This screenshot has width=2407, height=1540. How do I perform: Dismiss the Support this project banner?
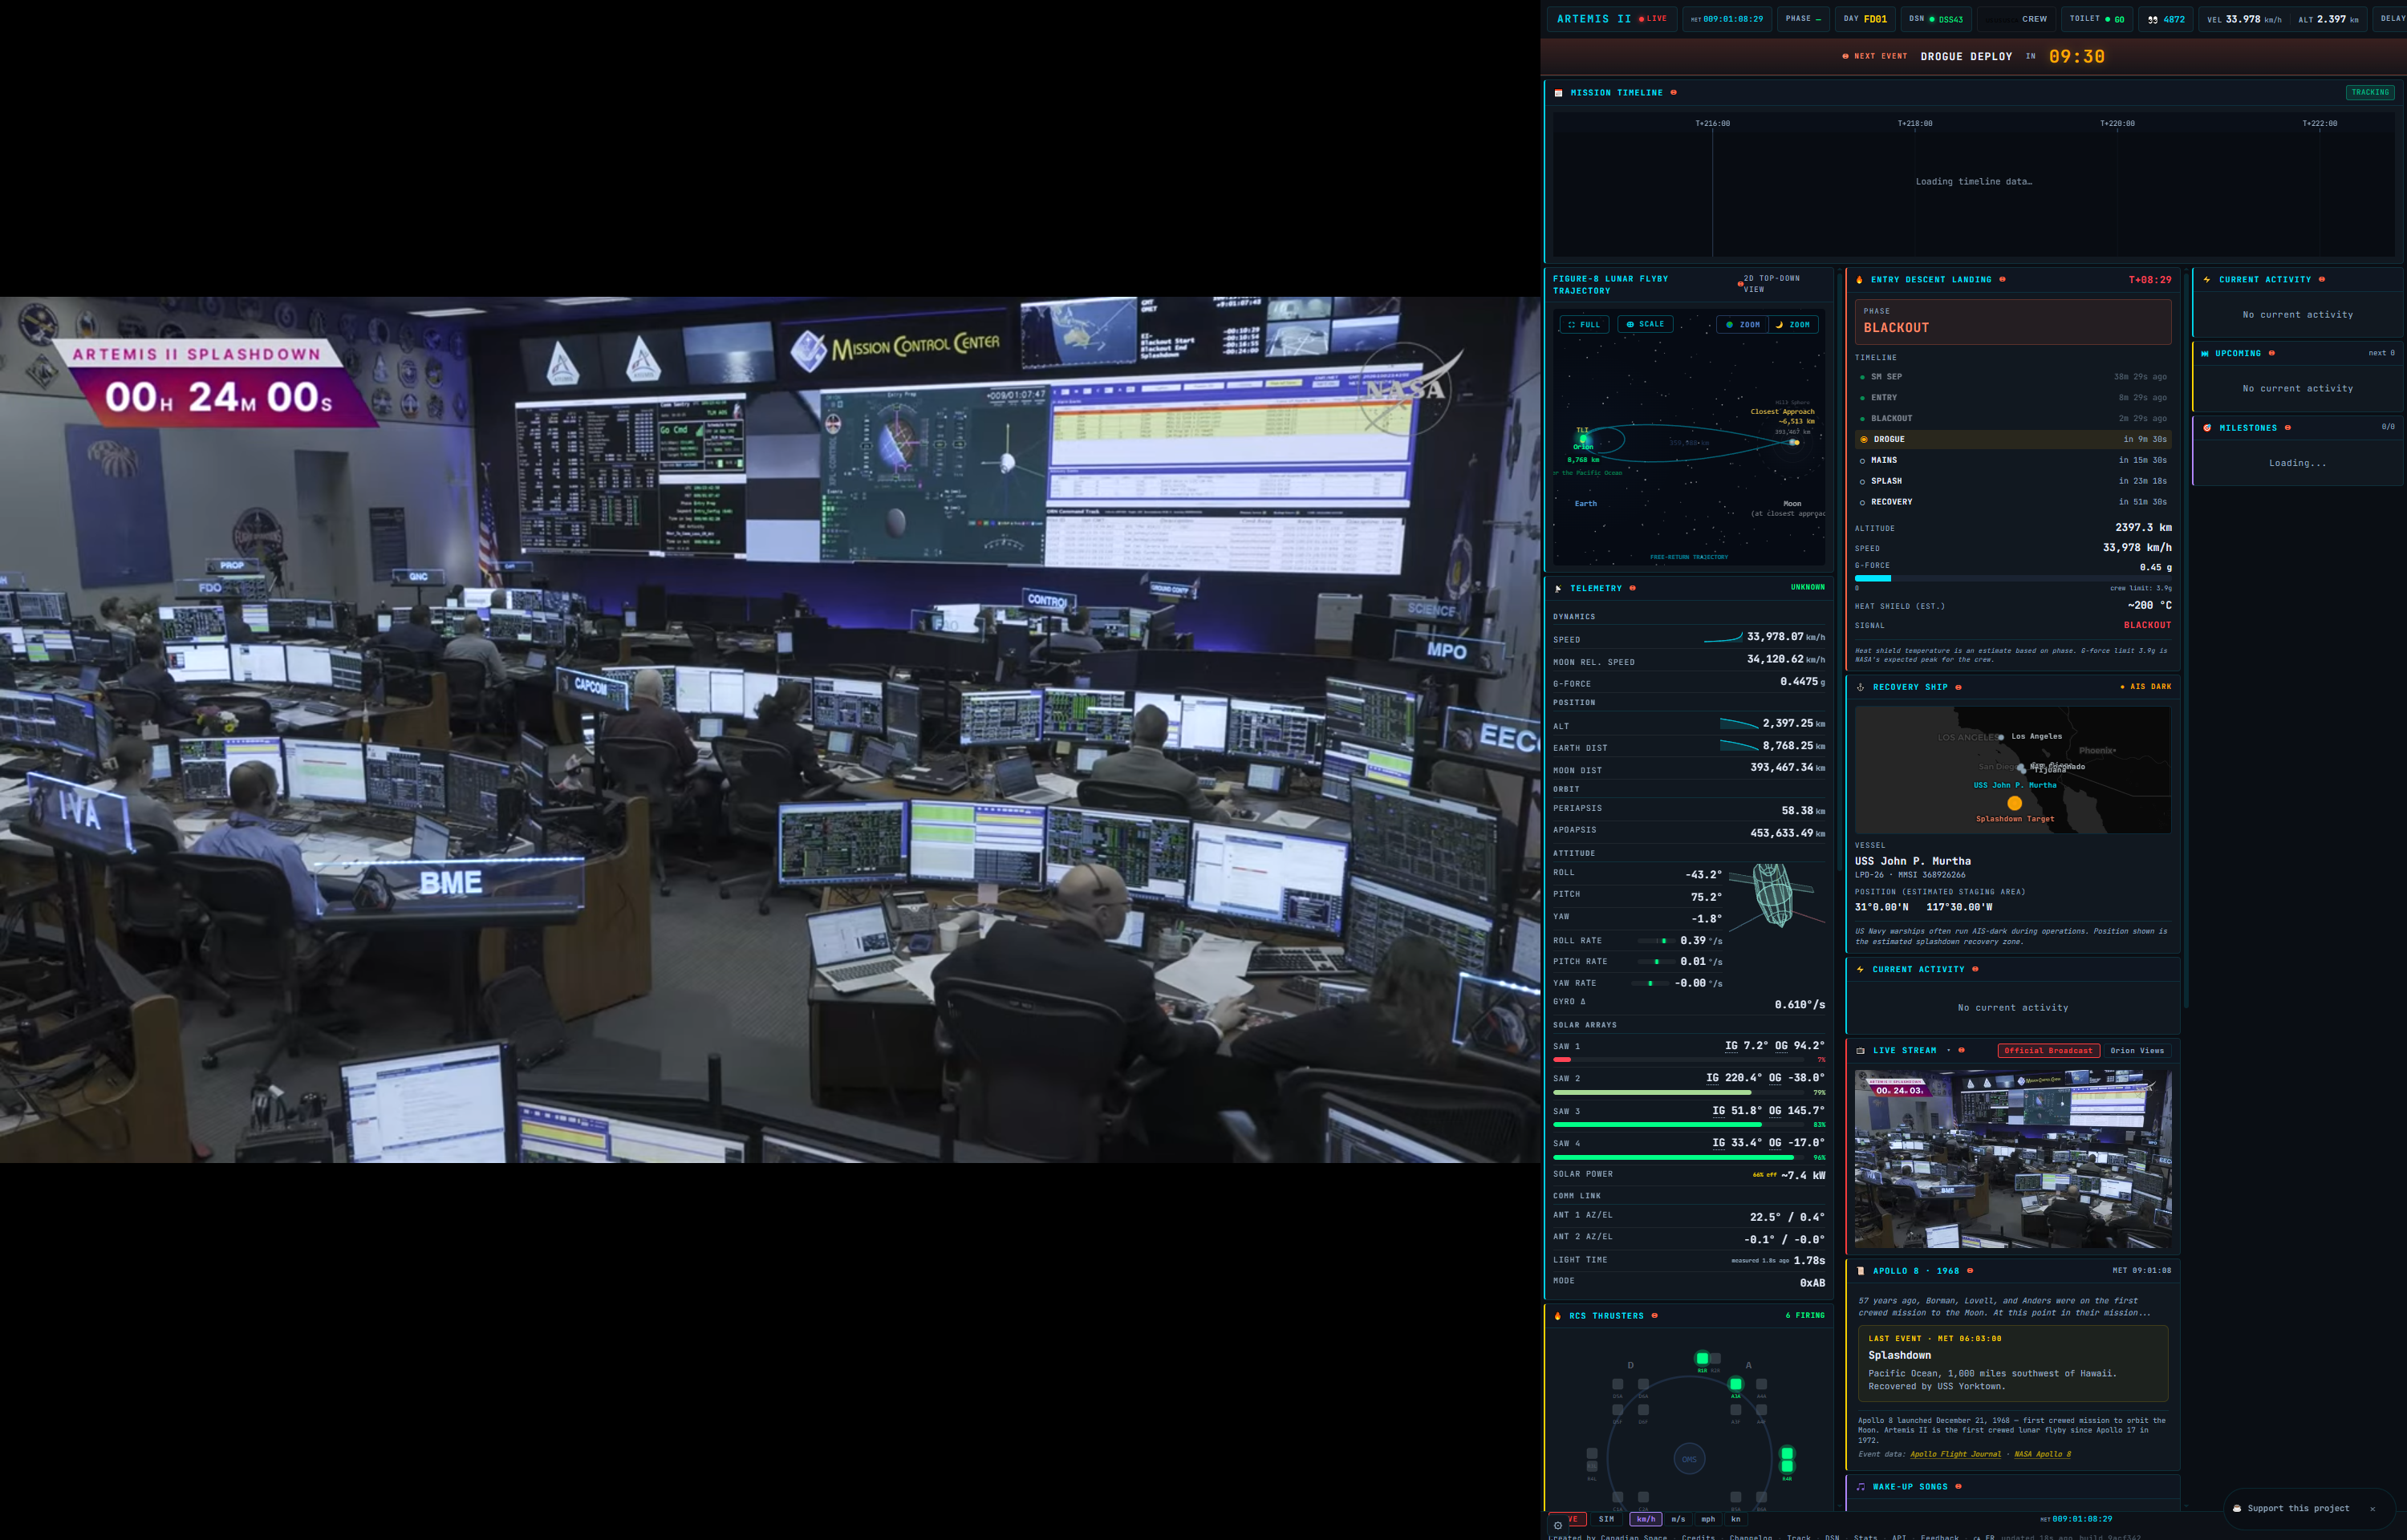(2372, 1509)
